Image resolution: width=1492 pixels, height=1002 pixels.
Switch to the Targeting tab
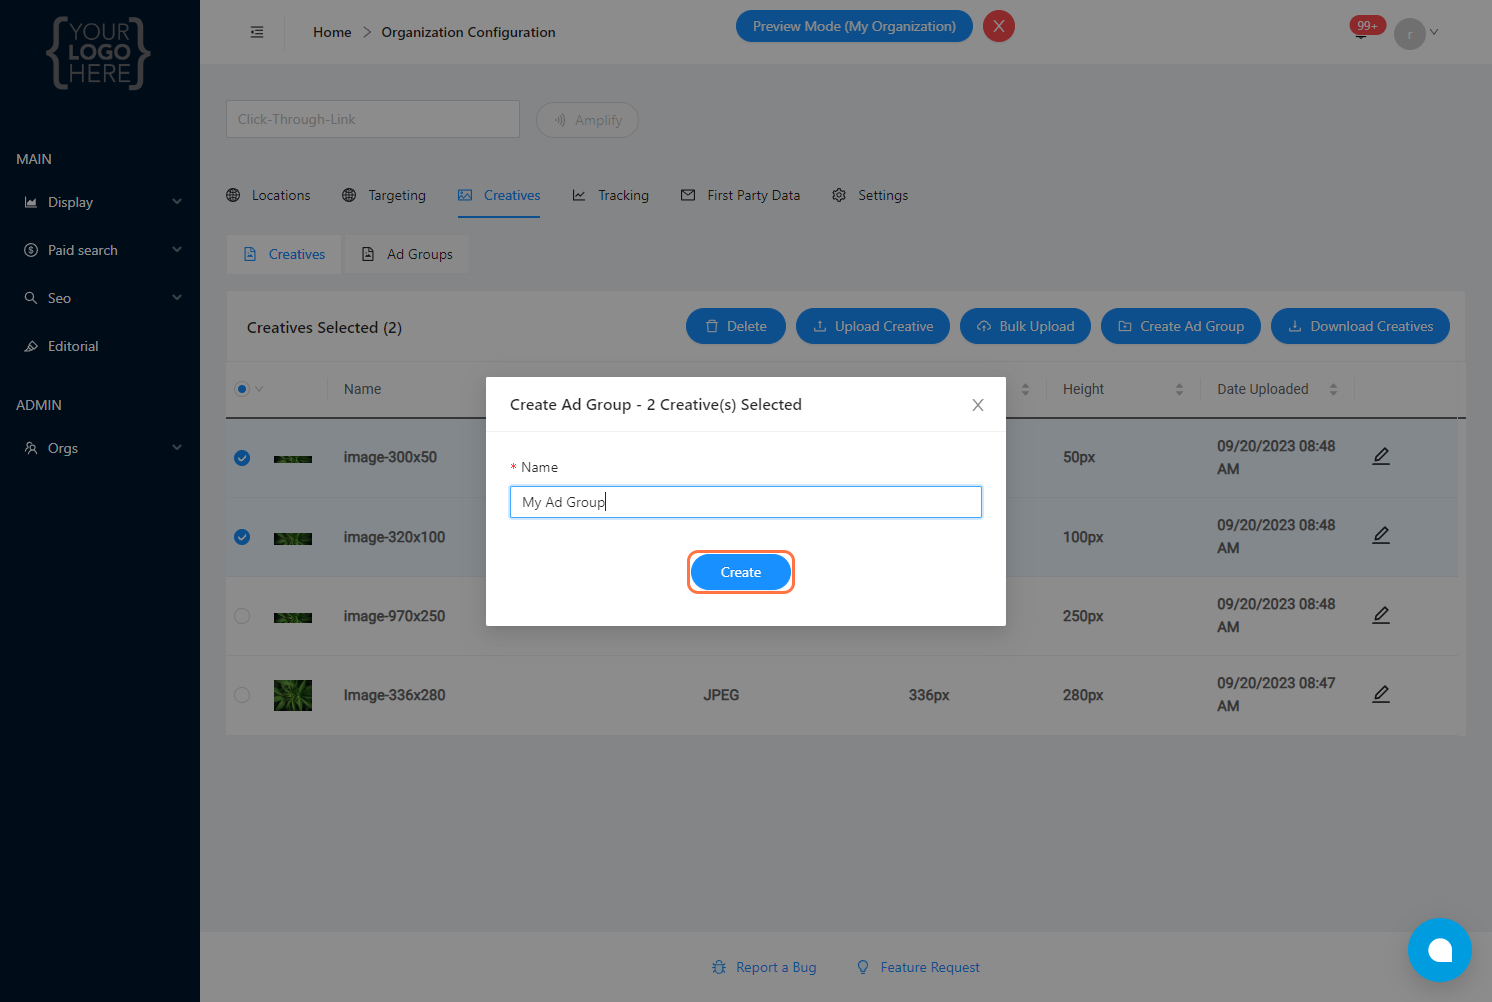click(384, 195)
